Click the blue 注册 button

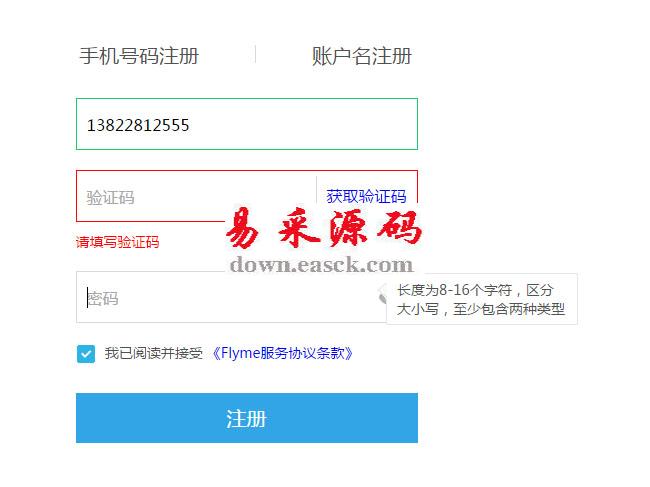click(247, 418)
